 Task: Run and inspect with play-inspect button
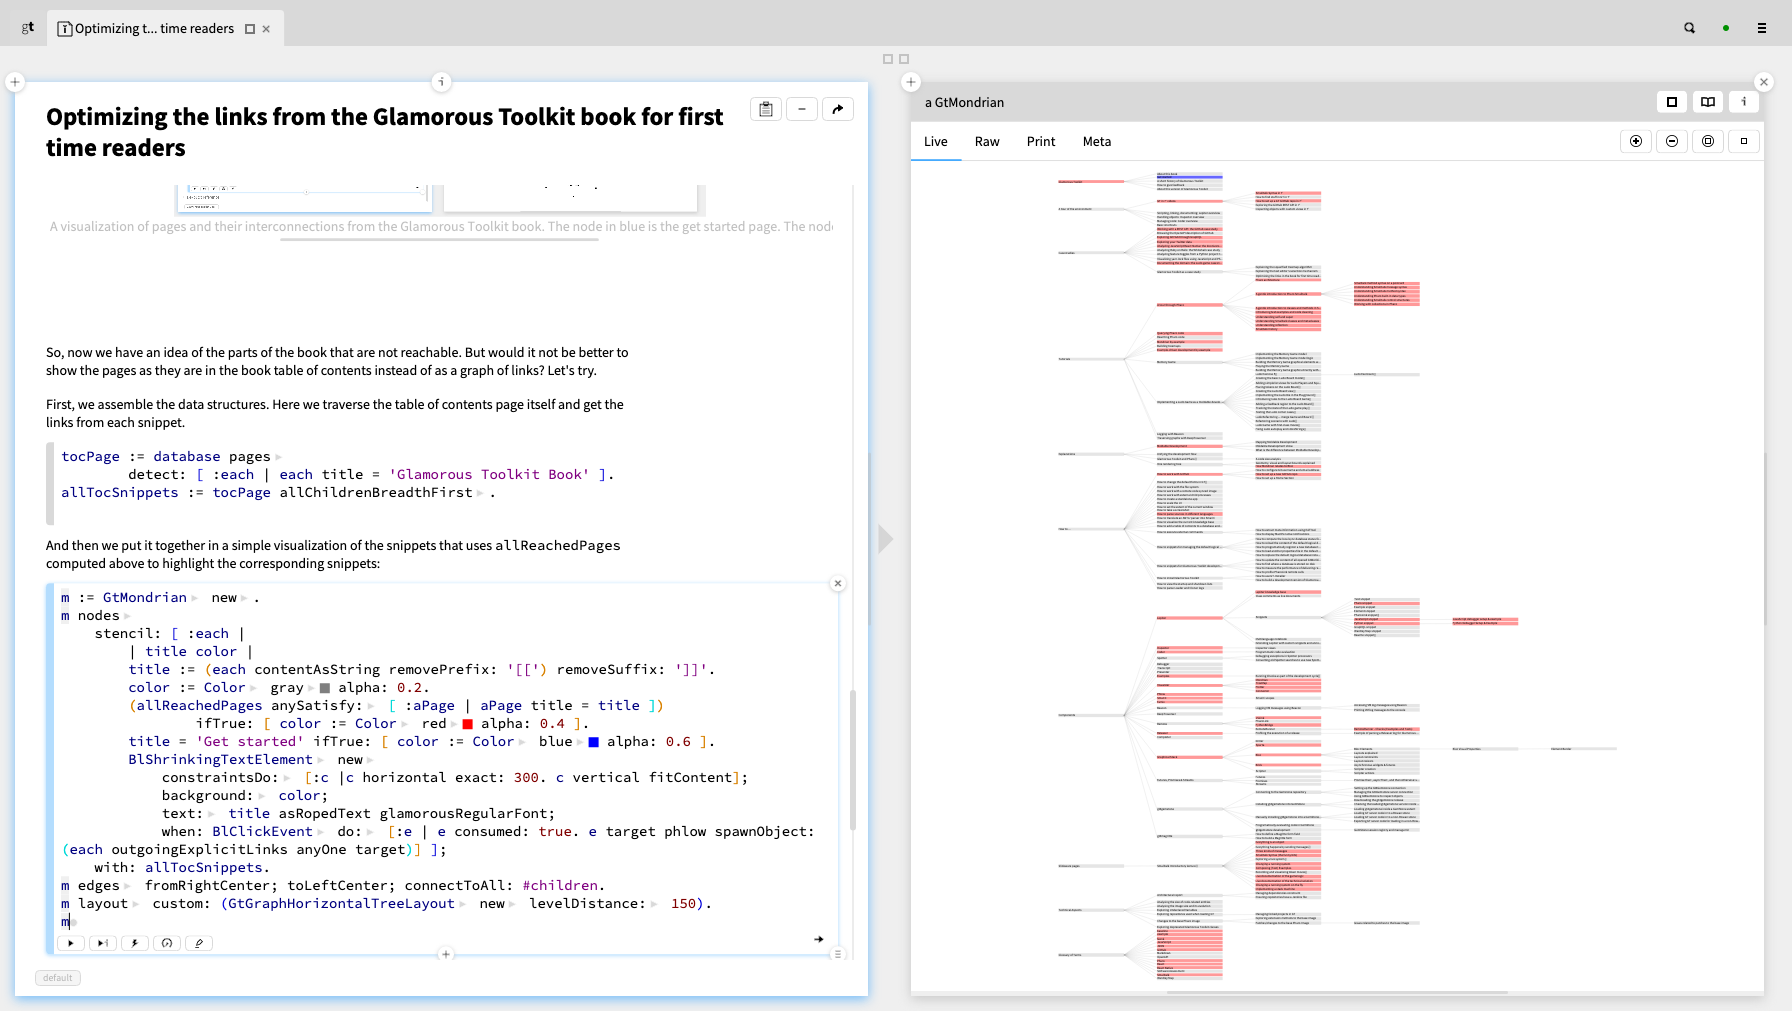[x=102, y=943]
